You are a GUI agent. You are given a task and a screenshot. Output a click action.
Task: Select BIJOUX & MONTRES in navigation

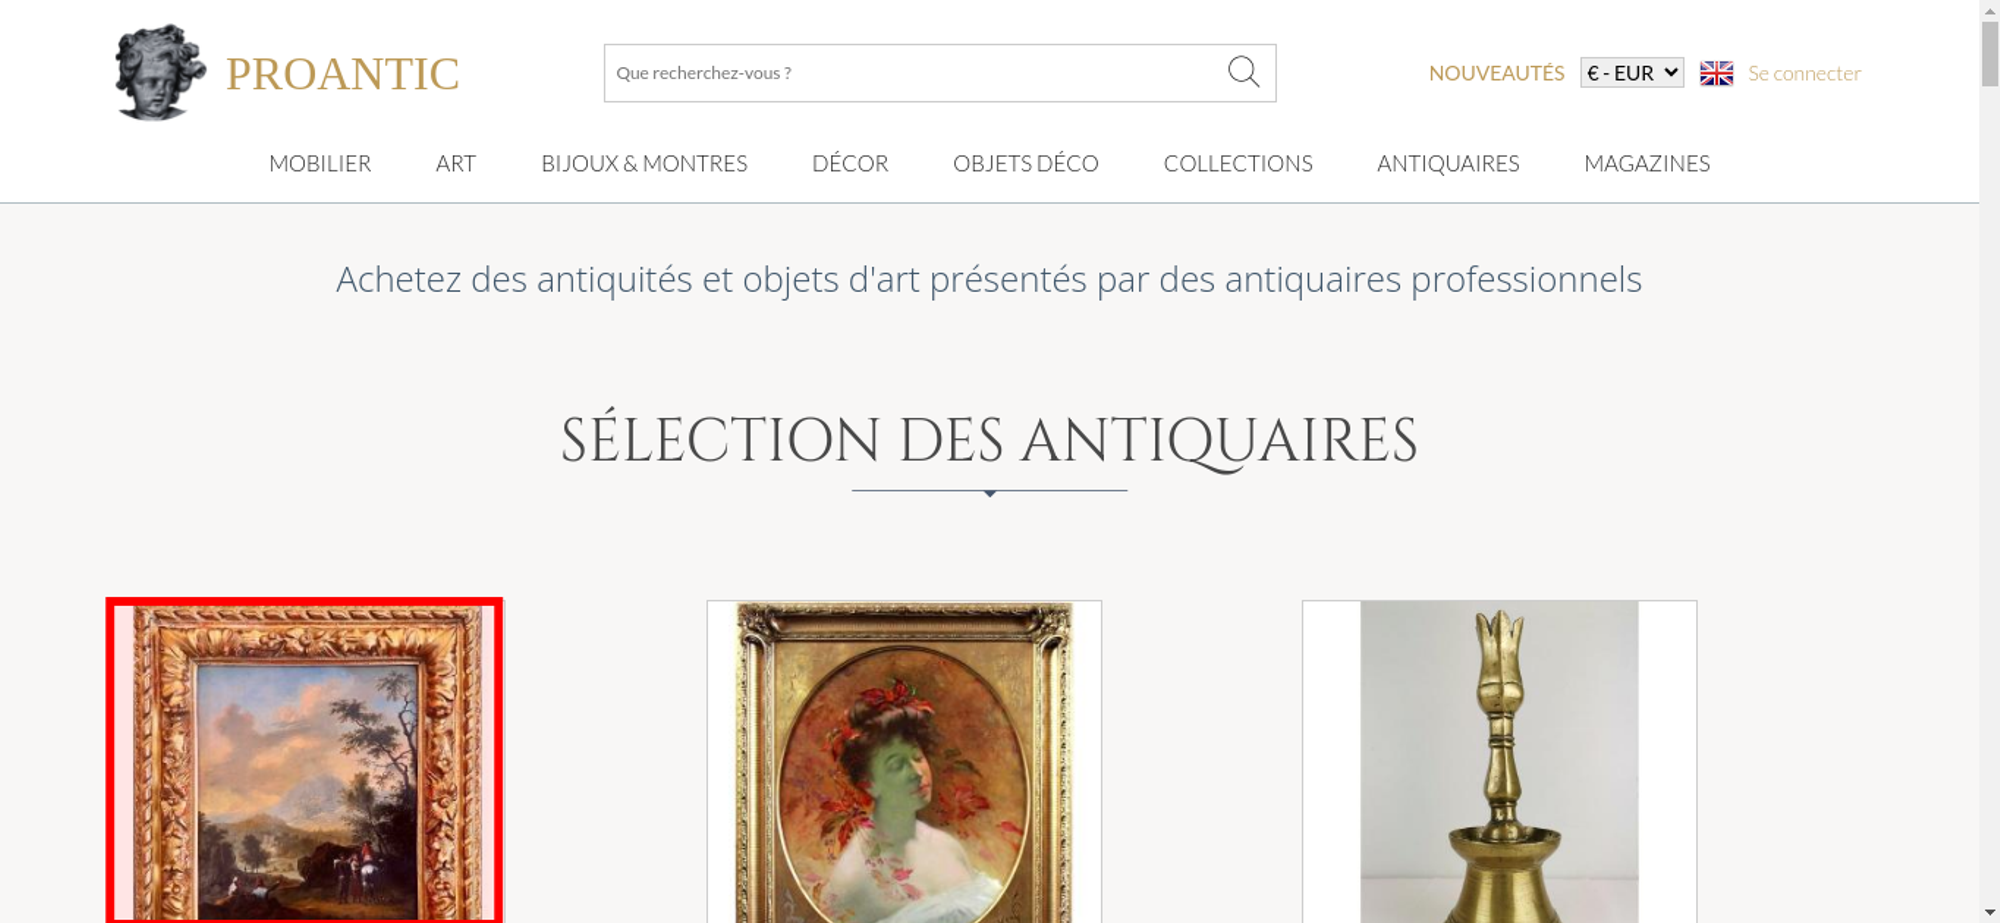click(x=644, y=163)
